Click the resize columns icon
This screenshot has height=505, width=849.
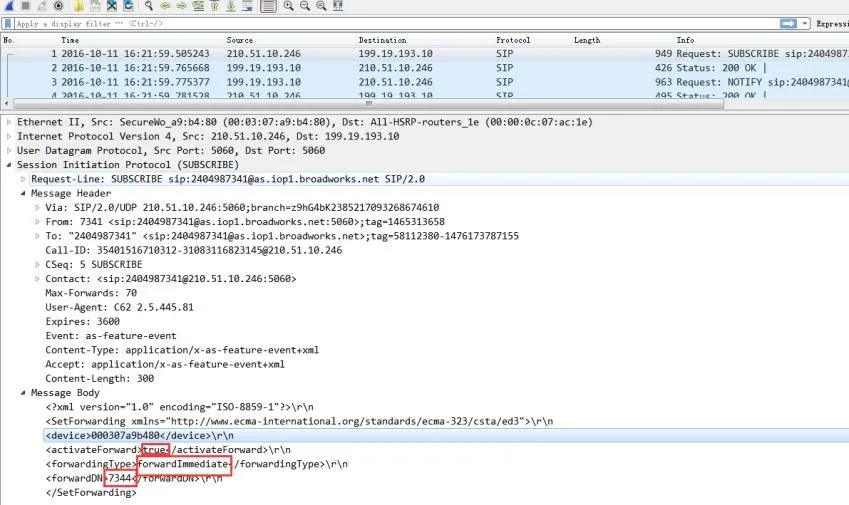tap(337, 6)
